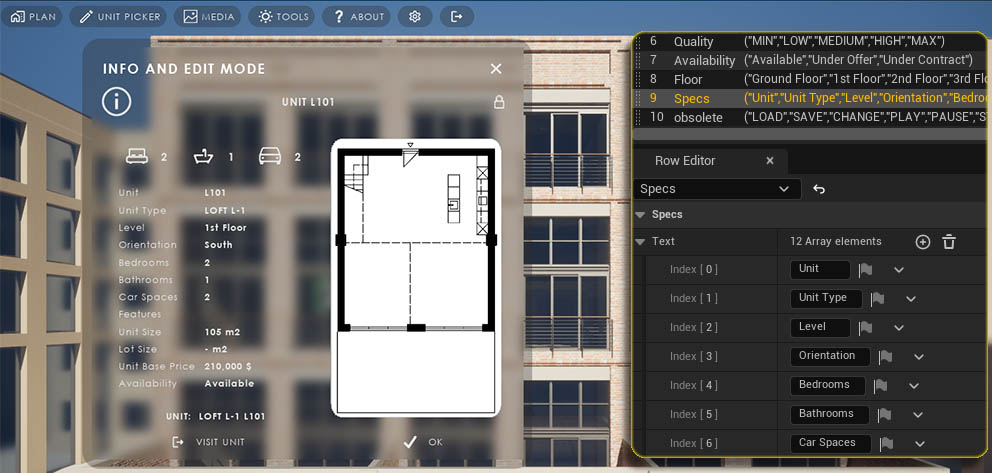
Task: Click the exit icon in top toolbar
Action: pyautogui.click(x=457, y=16)
